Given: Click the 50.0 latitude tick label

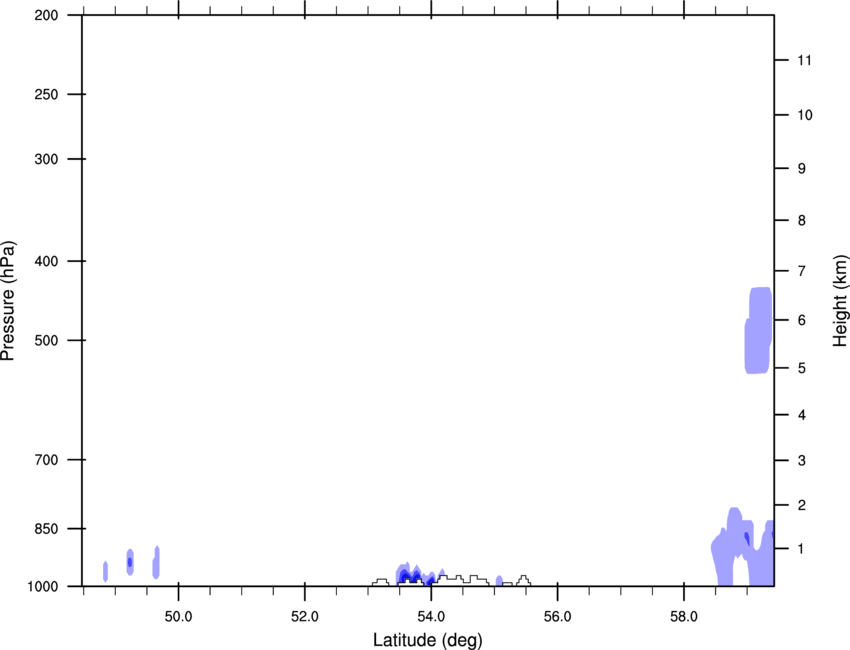Looking at the screenshot, I should pos(178,617).
